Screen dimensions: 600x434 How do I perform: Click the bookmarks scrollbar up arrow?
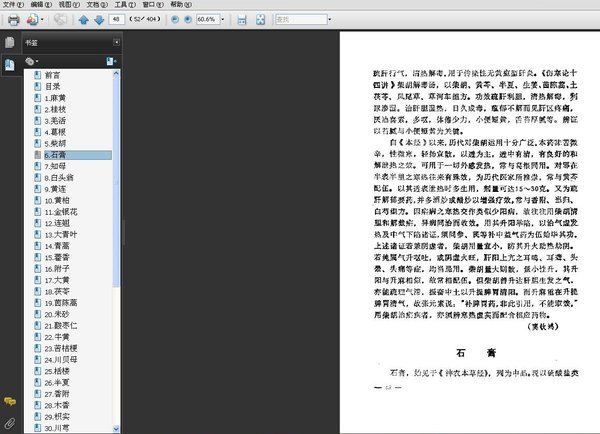[116, 74]
